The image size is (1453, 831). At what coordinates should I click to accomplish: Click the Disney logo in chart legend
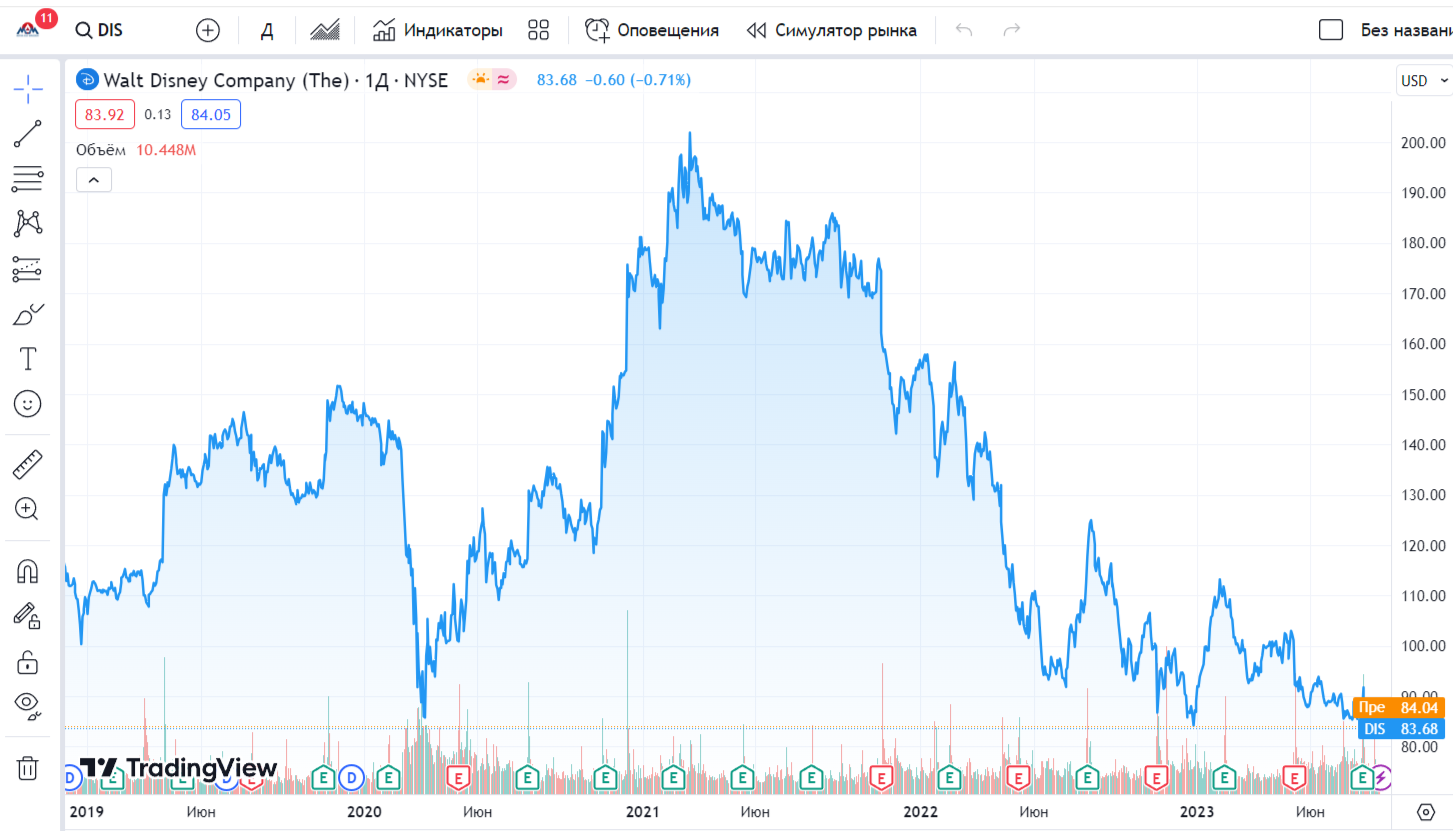point(87,80)
